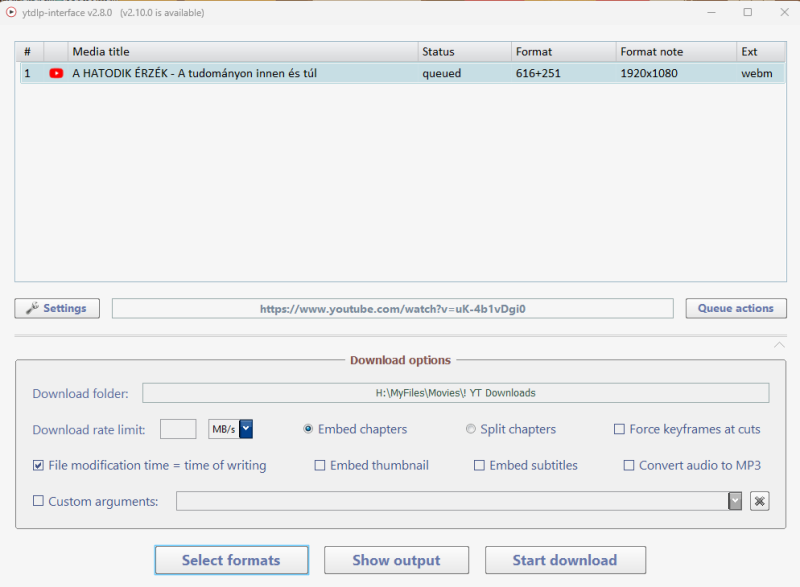800x587 pixels.
Task: Click the ytdlp-interface app icon in title bar
Action: [x=11, y=12]
